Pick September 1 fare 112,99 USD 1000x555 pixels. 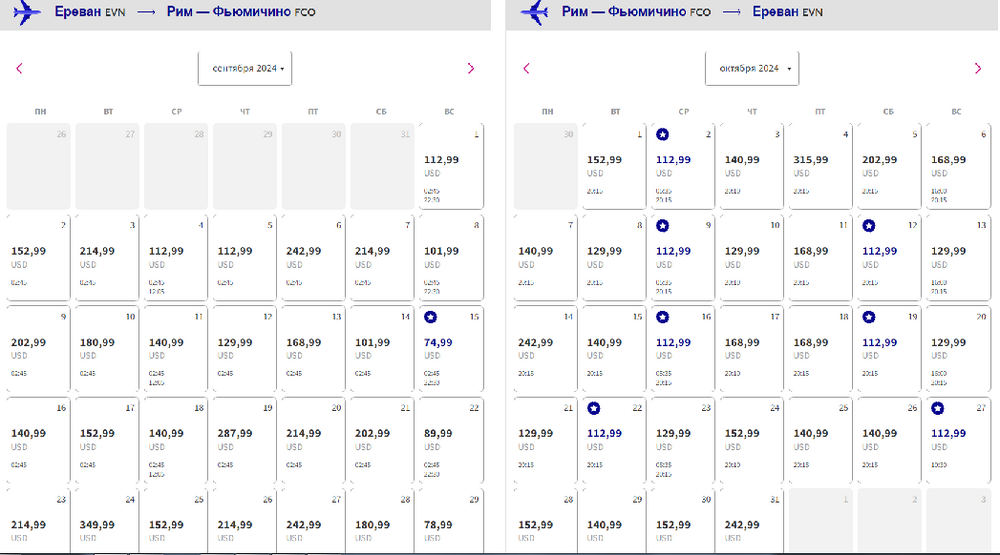pos(449,166)
